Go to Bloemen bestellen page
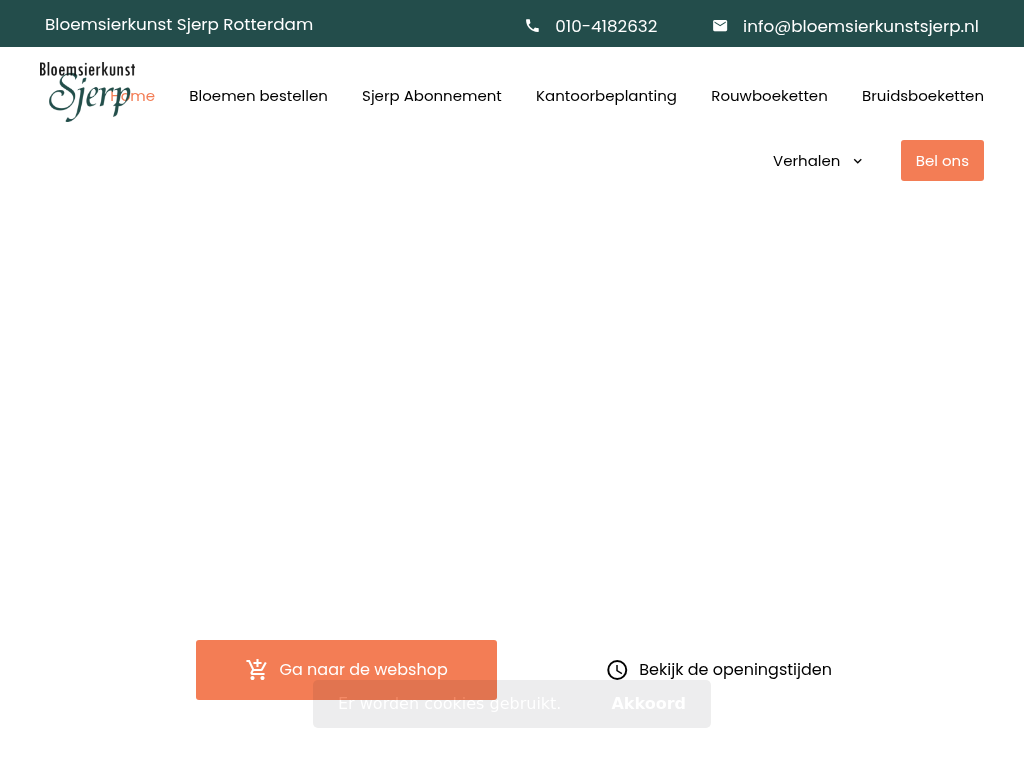Viewport: 1024px width, 768px height. click(258, 96)
